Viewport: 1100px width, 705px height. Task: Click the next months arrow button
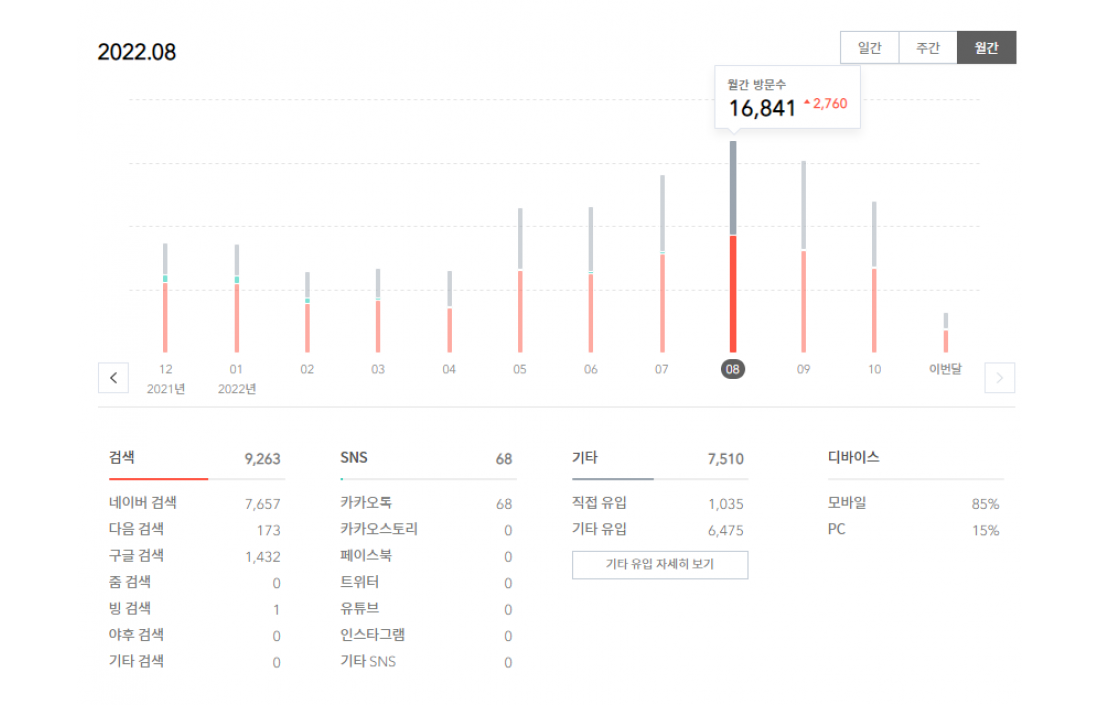point(1000,378)
